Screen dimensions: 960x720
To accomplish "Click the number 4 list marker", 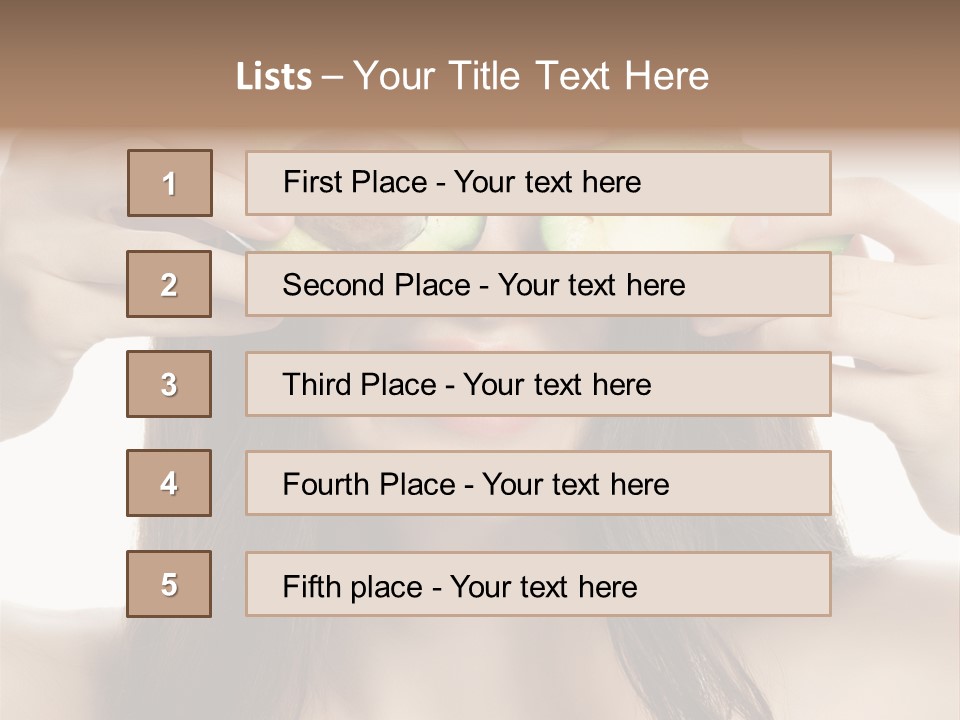I will tap(169, 483).
